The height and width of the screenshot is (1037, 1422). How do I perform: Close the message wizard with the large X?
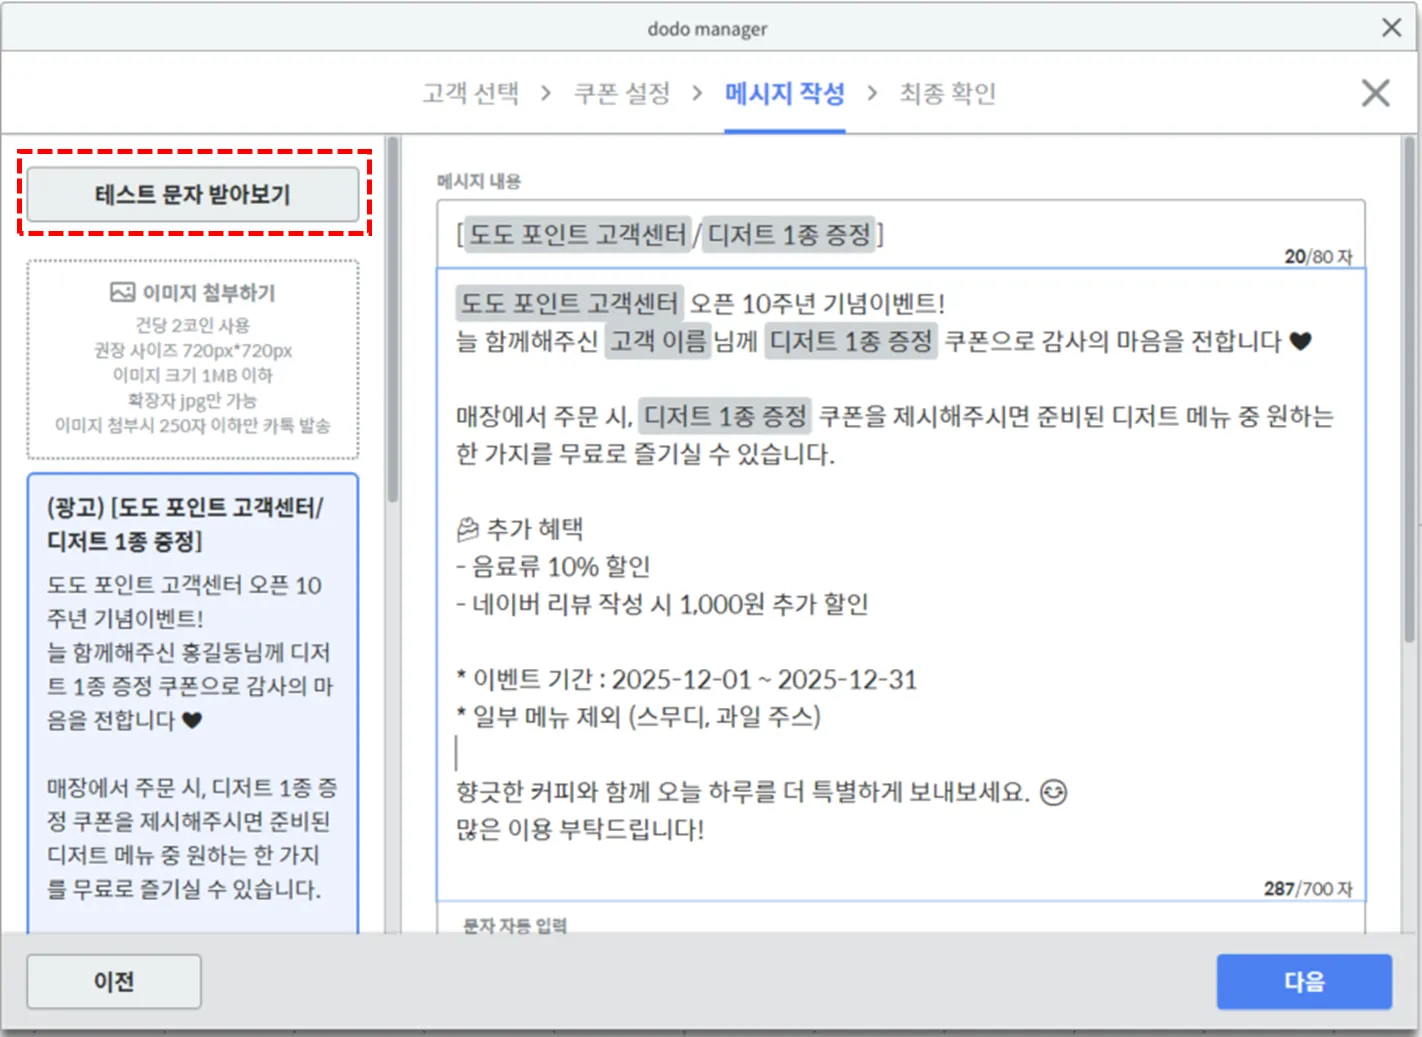pyautogui.click(x=1376, y=93)
